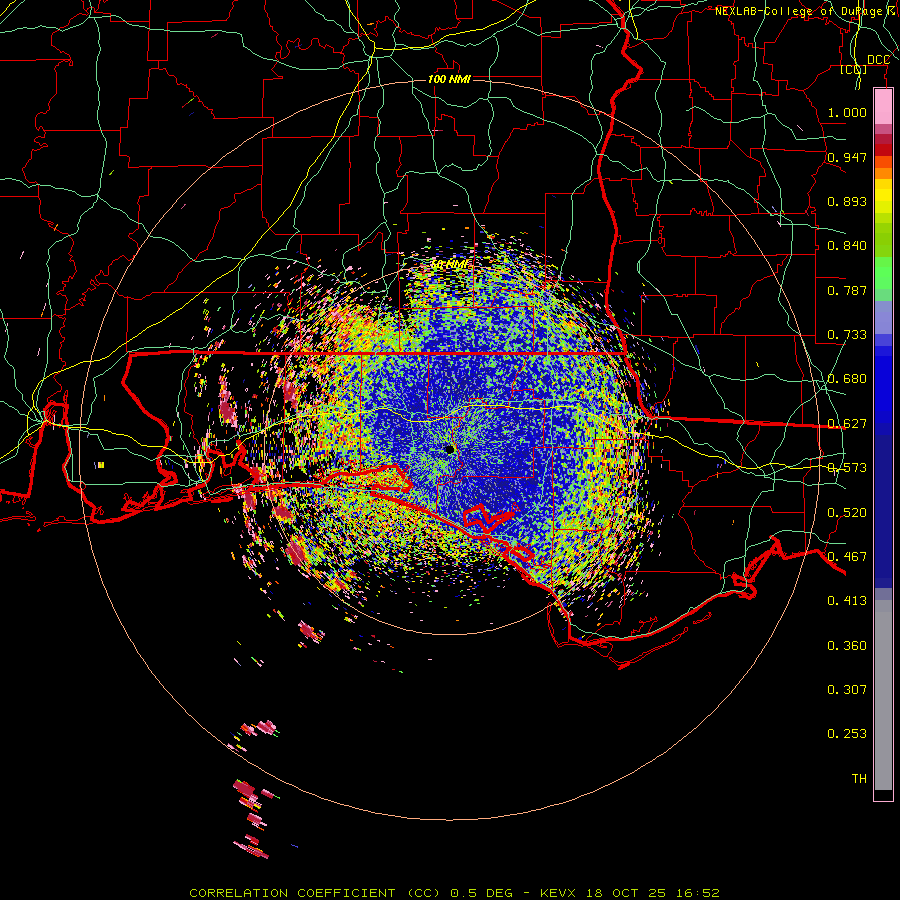The height and width of the screenshot is (900, 900).
Task: Click the black radar site dot
Action: click(449, 449)
